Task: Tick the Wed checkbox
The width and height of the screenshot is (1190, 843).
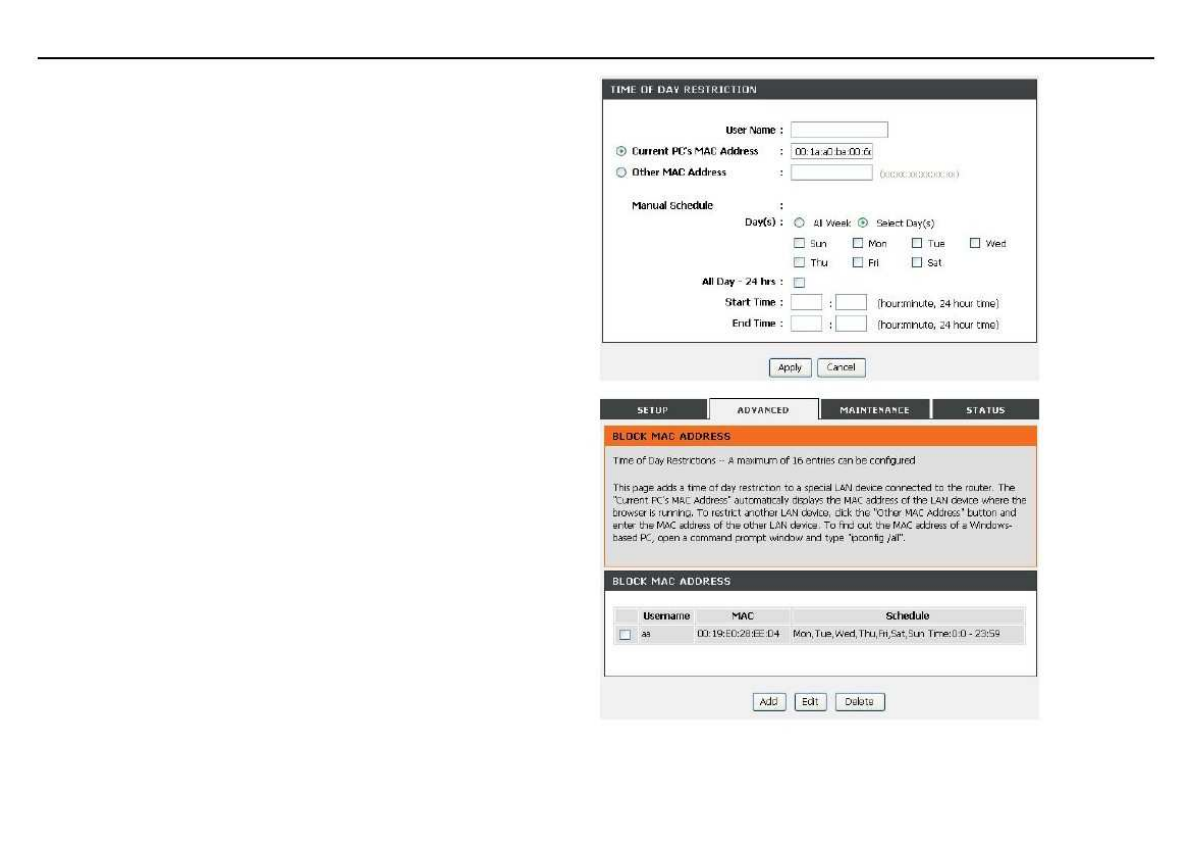Action: tap(975, 244)
